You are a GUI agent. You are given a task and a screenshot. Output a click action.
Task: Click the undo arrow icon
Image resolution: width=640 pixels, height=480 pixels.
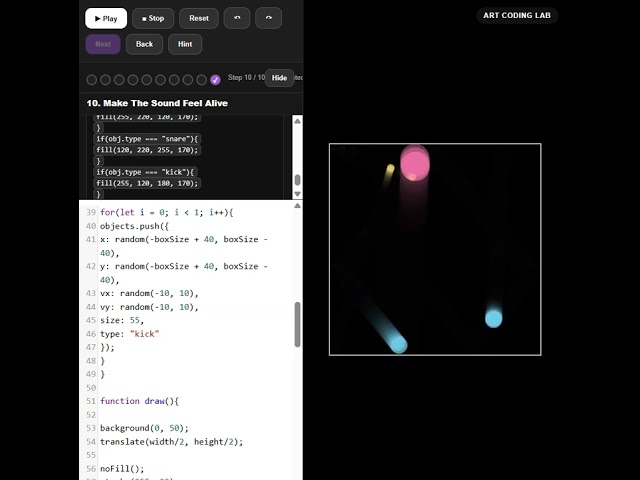click(237, 18)
